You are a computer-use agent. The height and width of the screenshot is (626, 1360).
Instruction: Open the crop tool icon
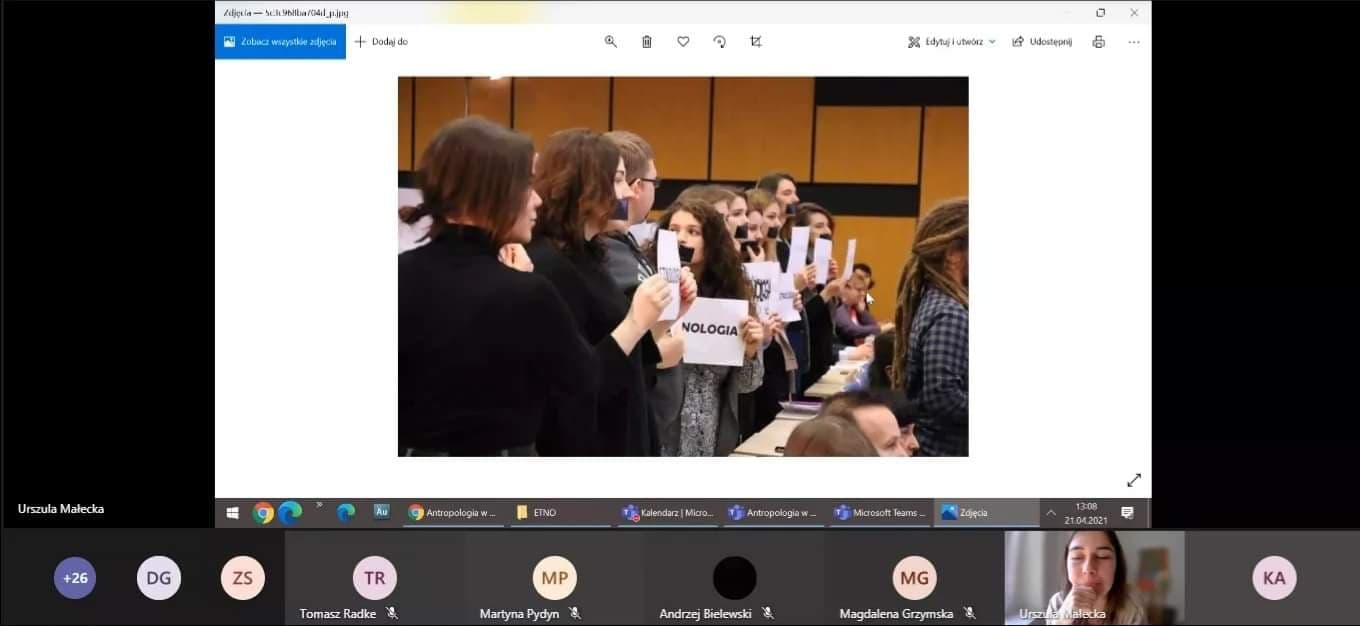(756, 42)
